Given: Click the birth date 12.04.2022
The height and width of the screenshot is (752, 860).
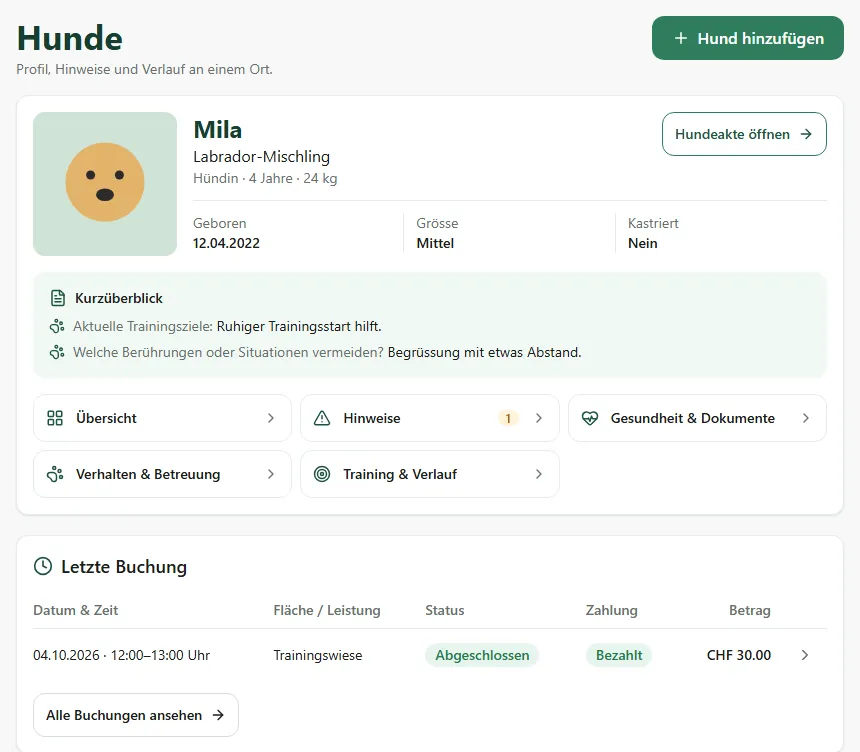Looking at the screenshot, I should 226,243.
